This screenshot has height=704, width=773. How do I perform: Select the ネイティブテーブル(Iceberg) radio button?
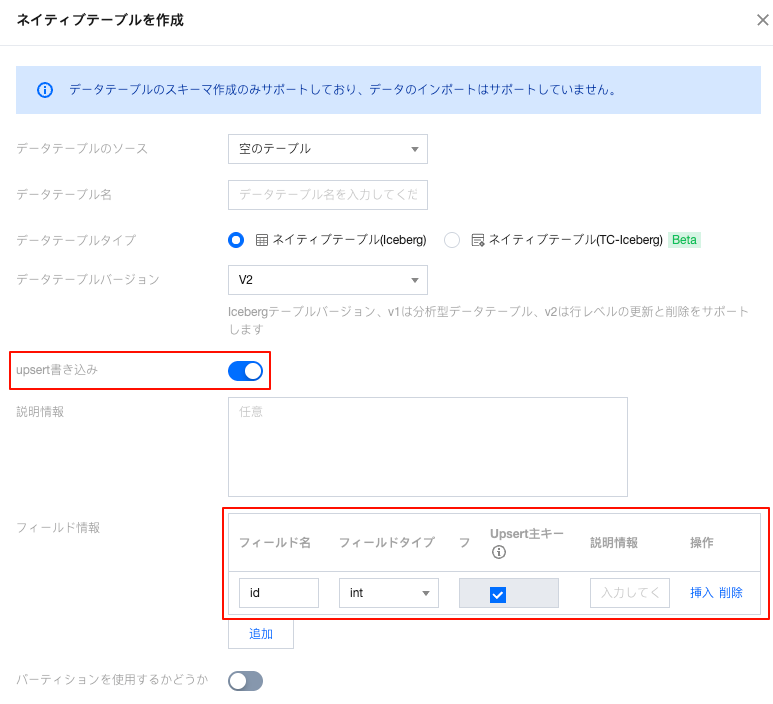click(236, 240)
